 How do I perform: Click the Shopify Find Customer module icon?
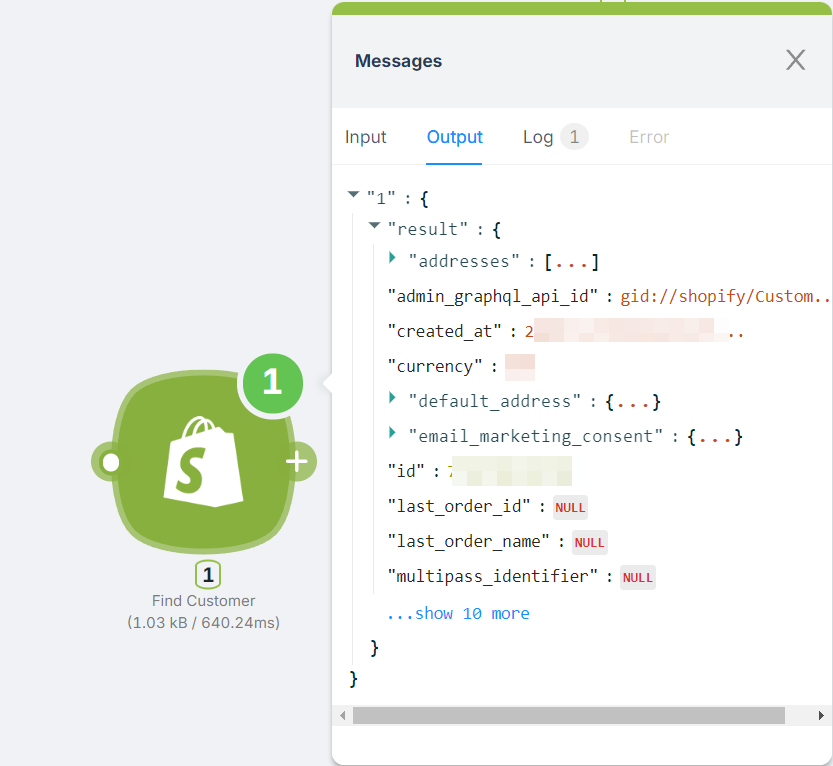[x=203, y=462]
